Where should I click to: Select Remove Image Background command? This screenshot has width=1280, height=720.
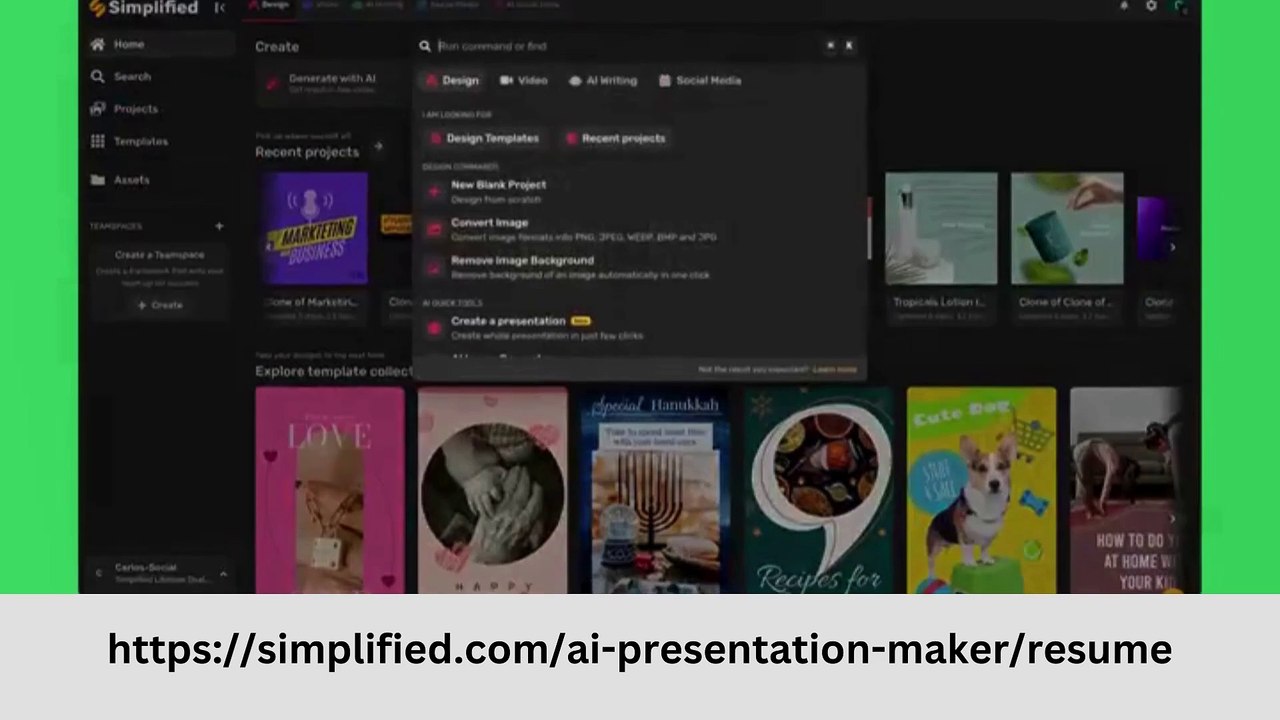(x=640, y=267)
